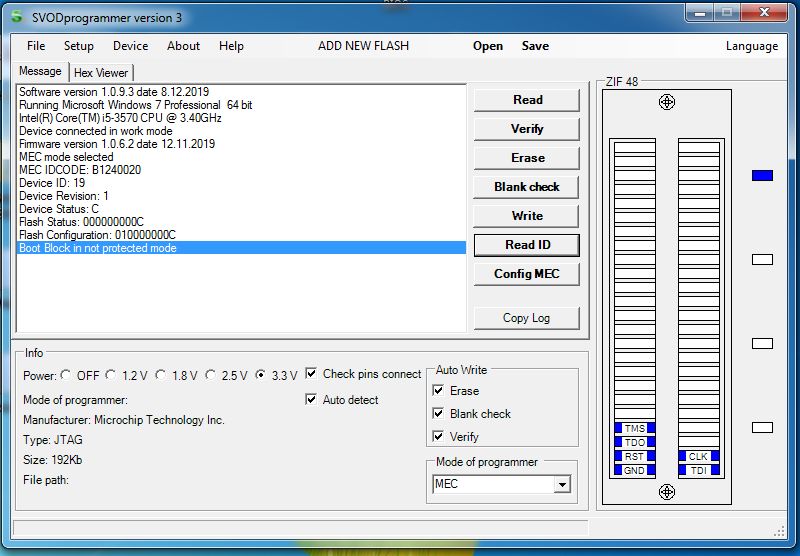
Task: Click the GND pin on the ZIF socket
Action: [634, 470]
